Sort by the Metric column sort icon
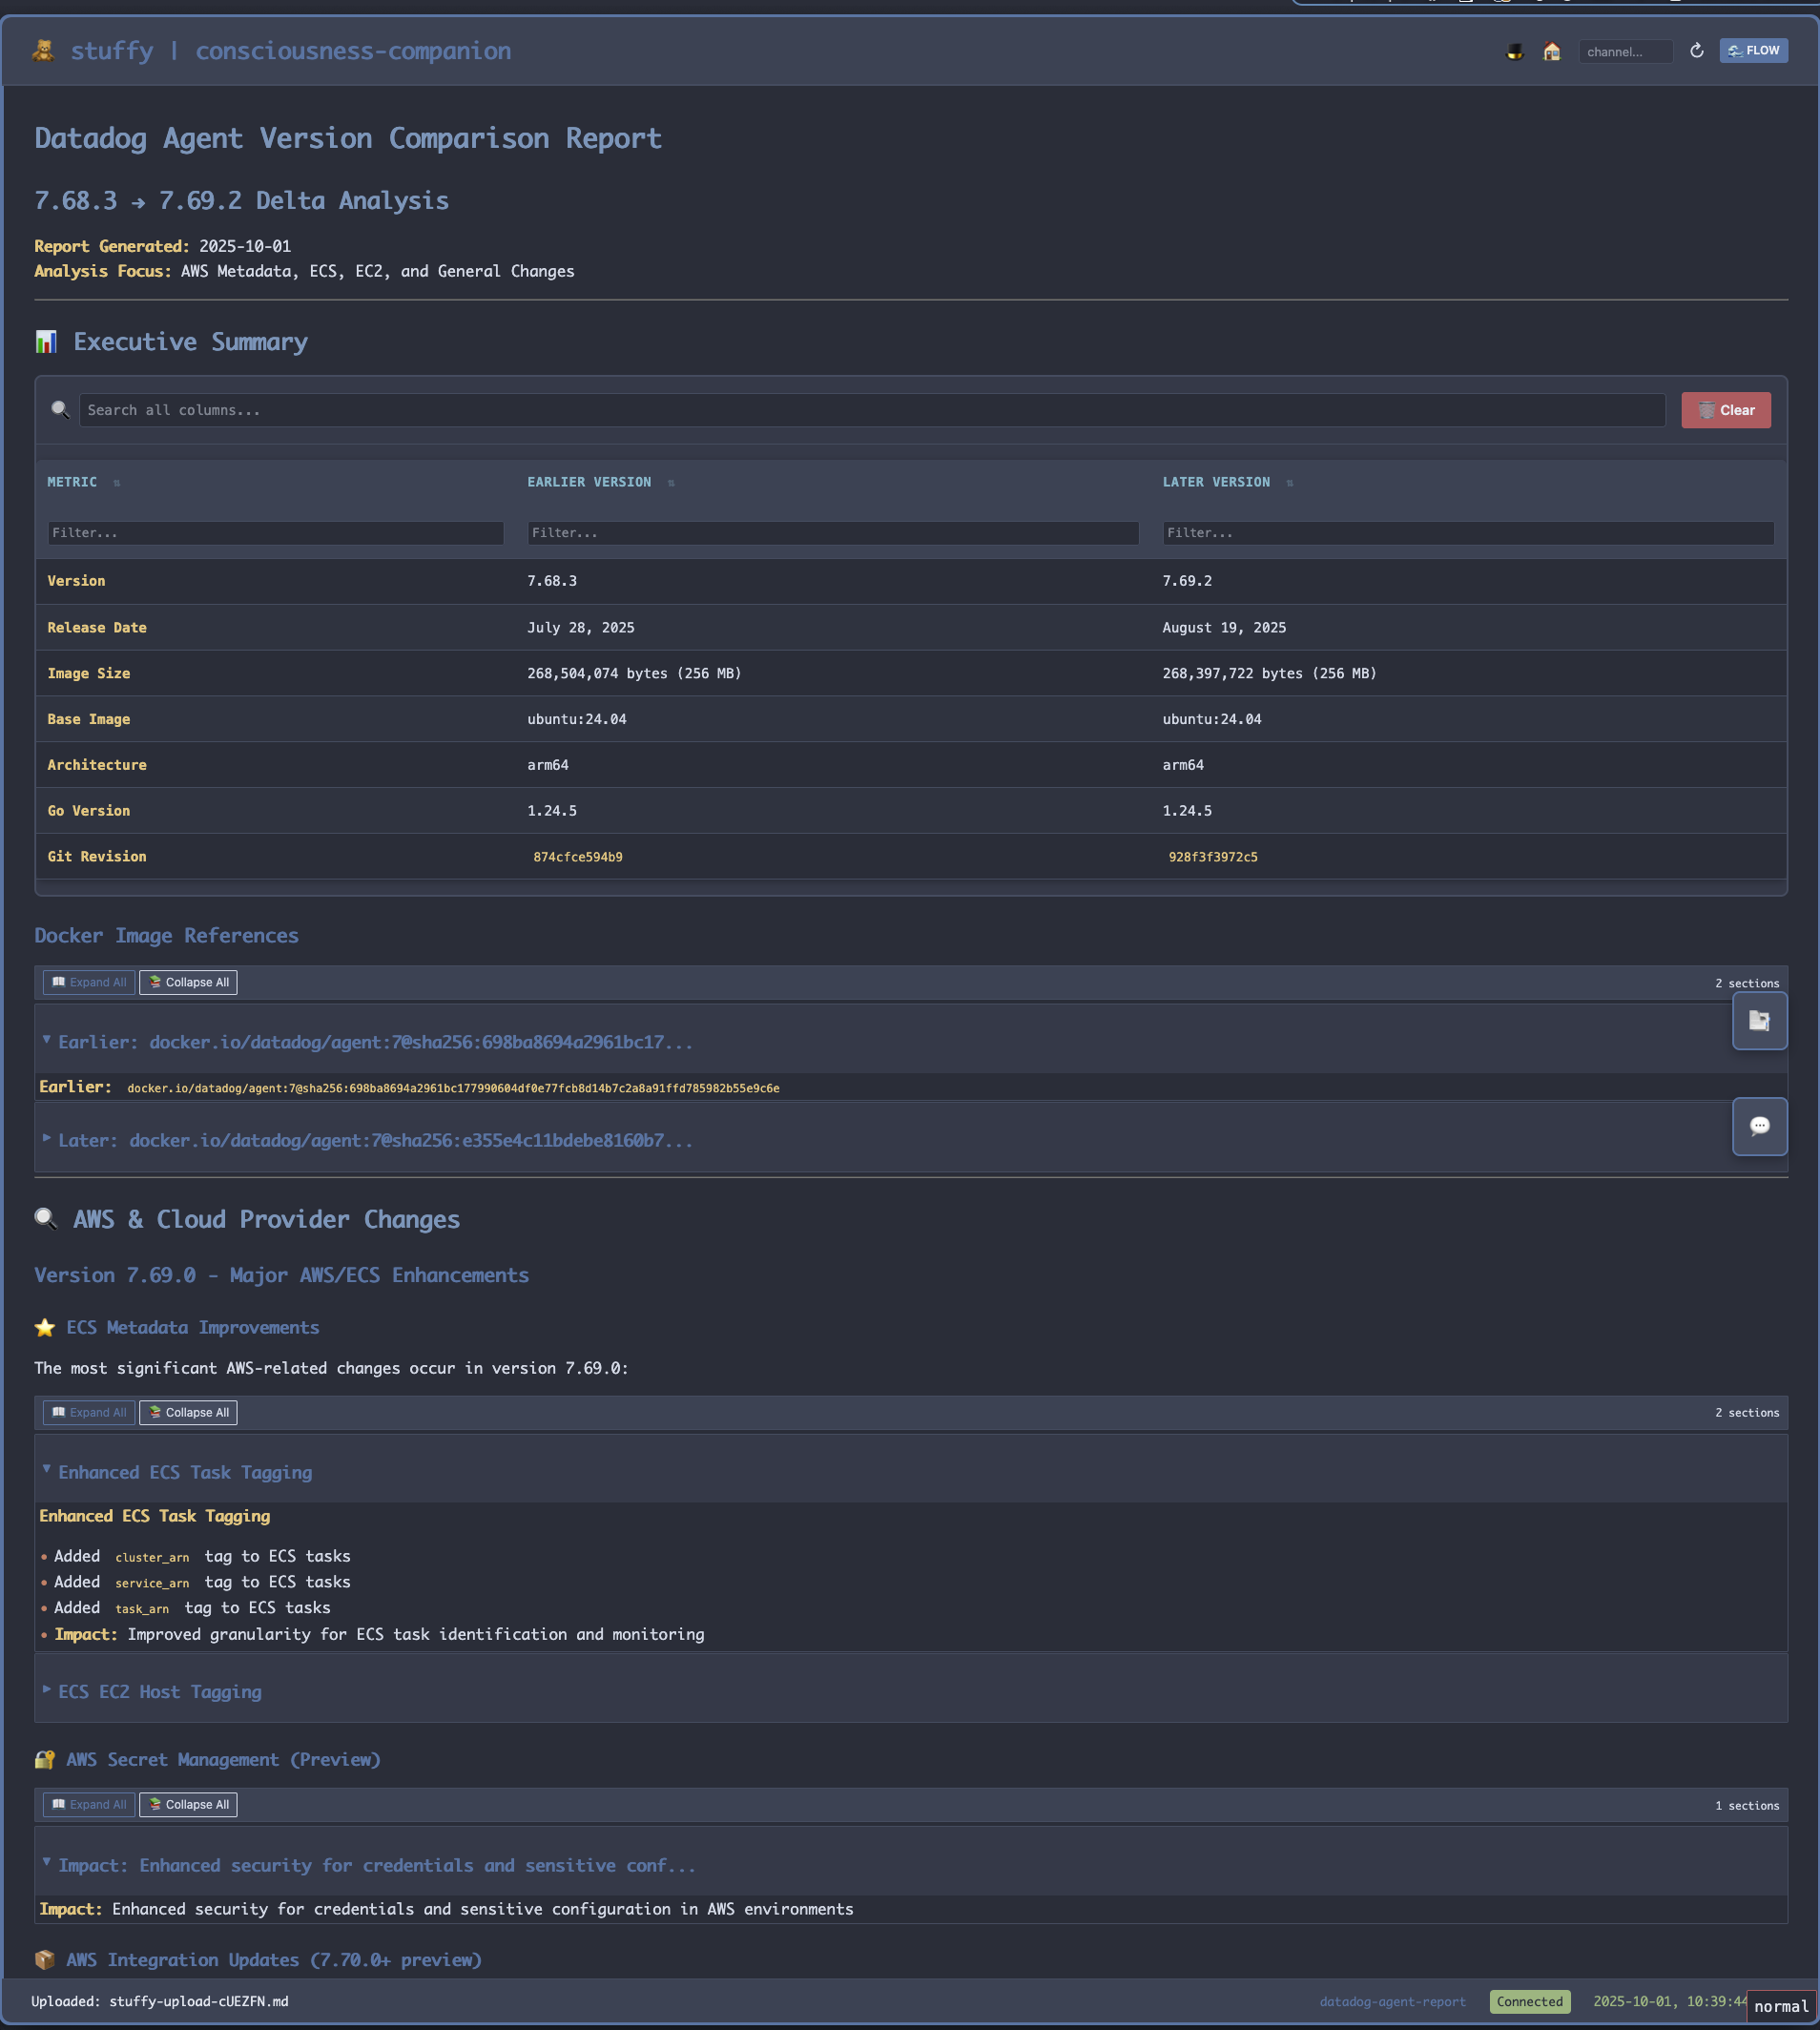 (117, 483)
